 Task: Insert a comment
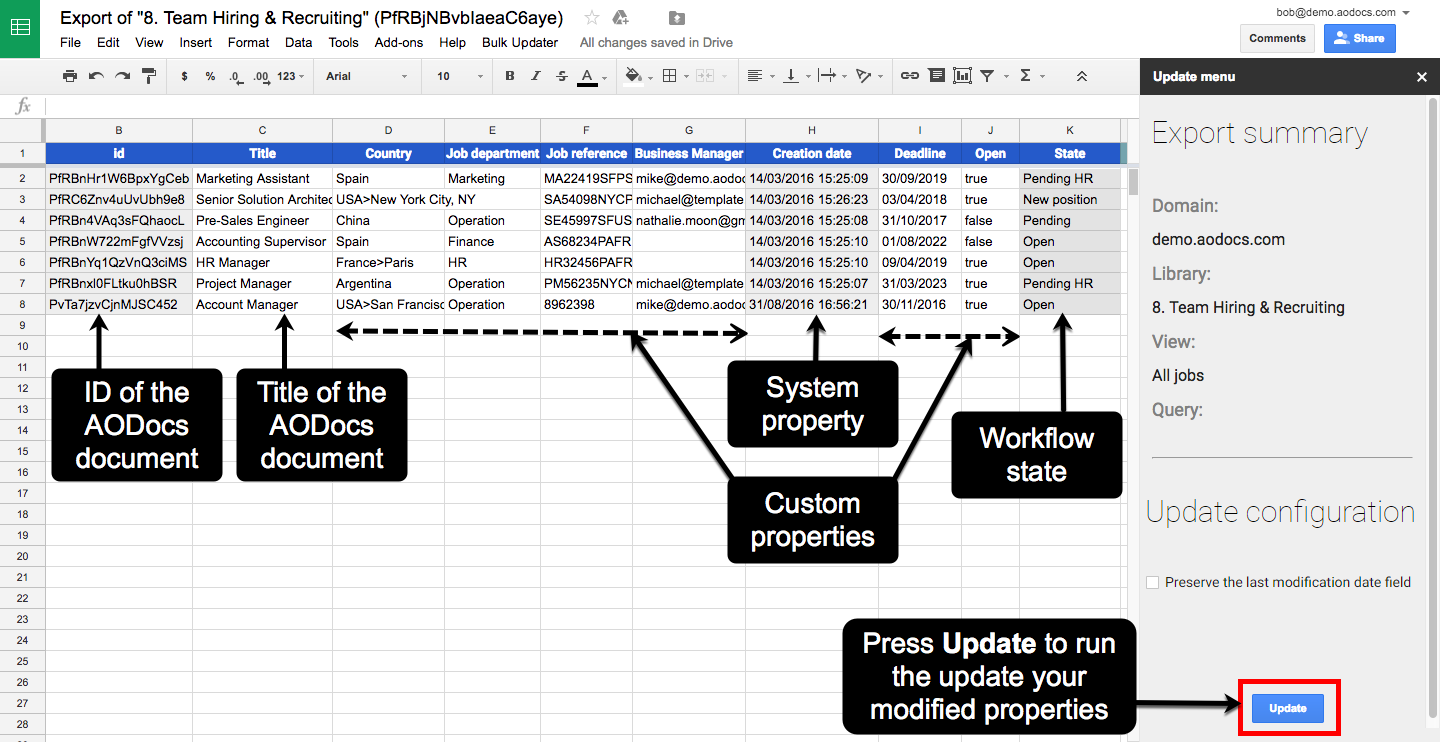pos(936,76)
